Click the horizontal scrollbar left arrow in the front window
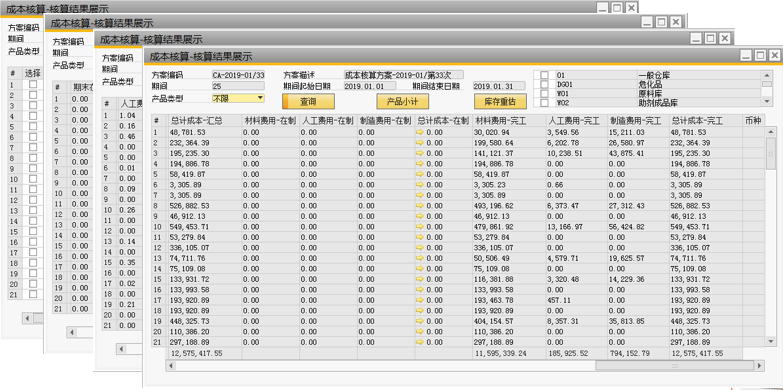Image resolution: width=783 pixels, height=390 pixels. coord(171,366)
